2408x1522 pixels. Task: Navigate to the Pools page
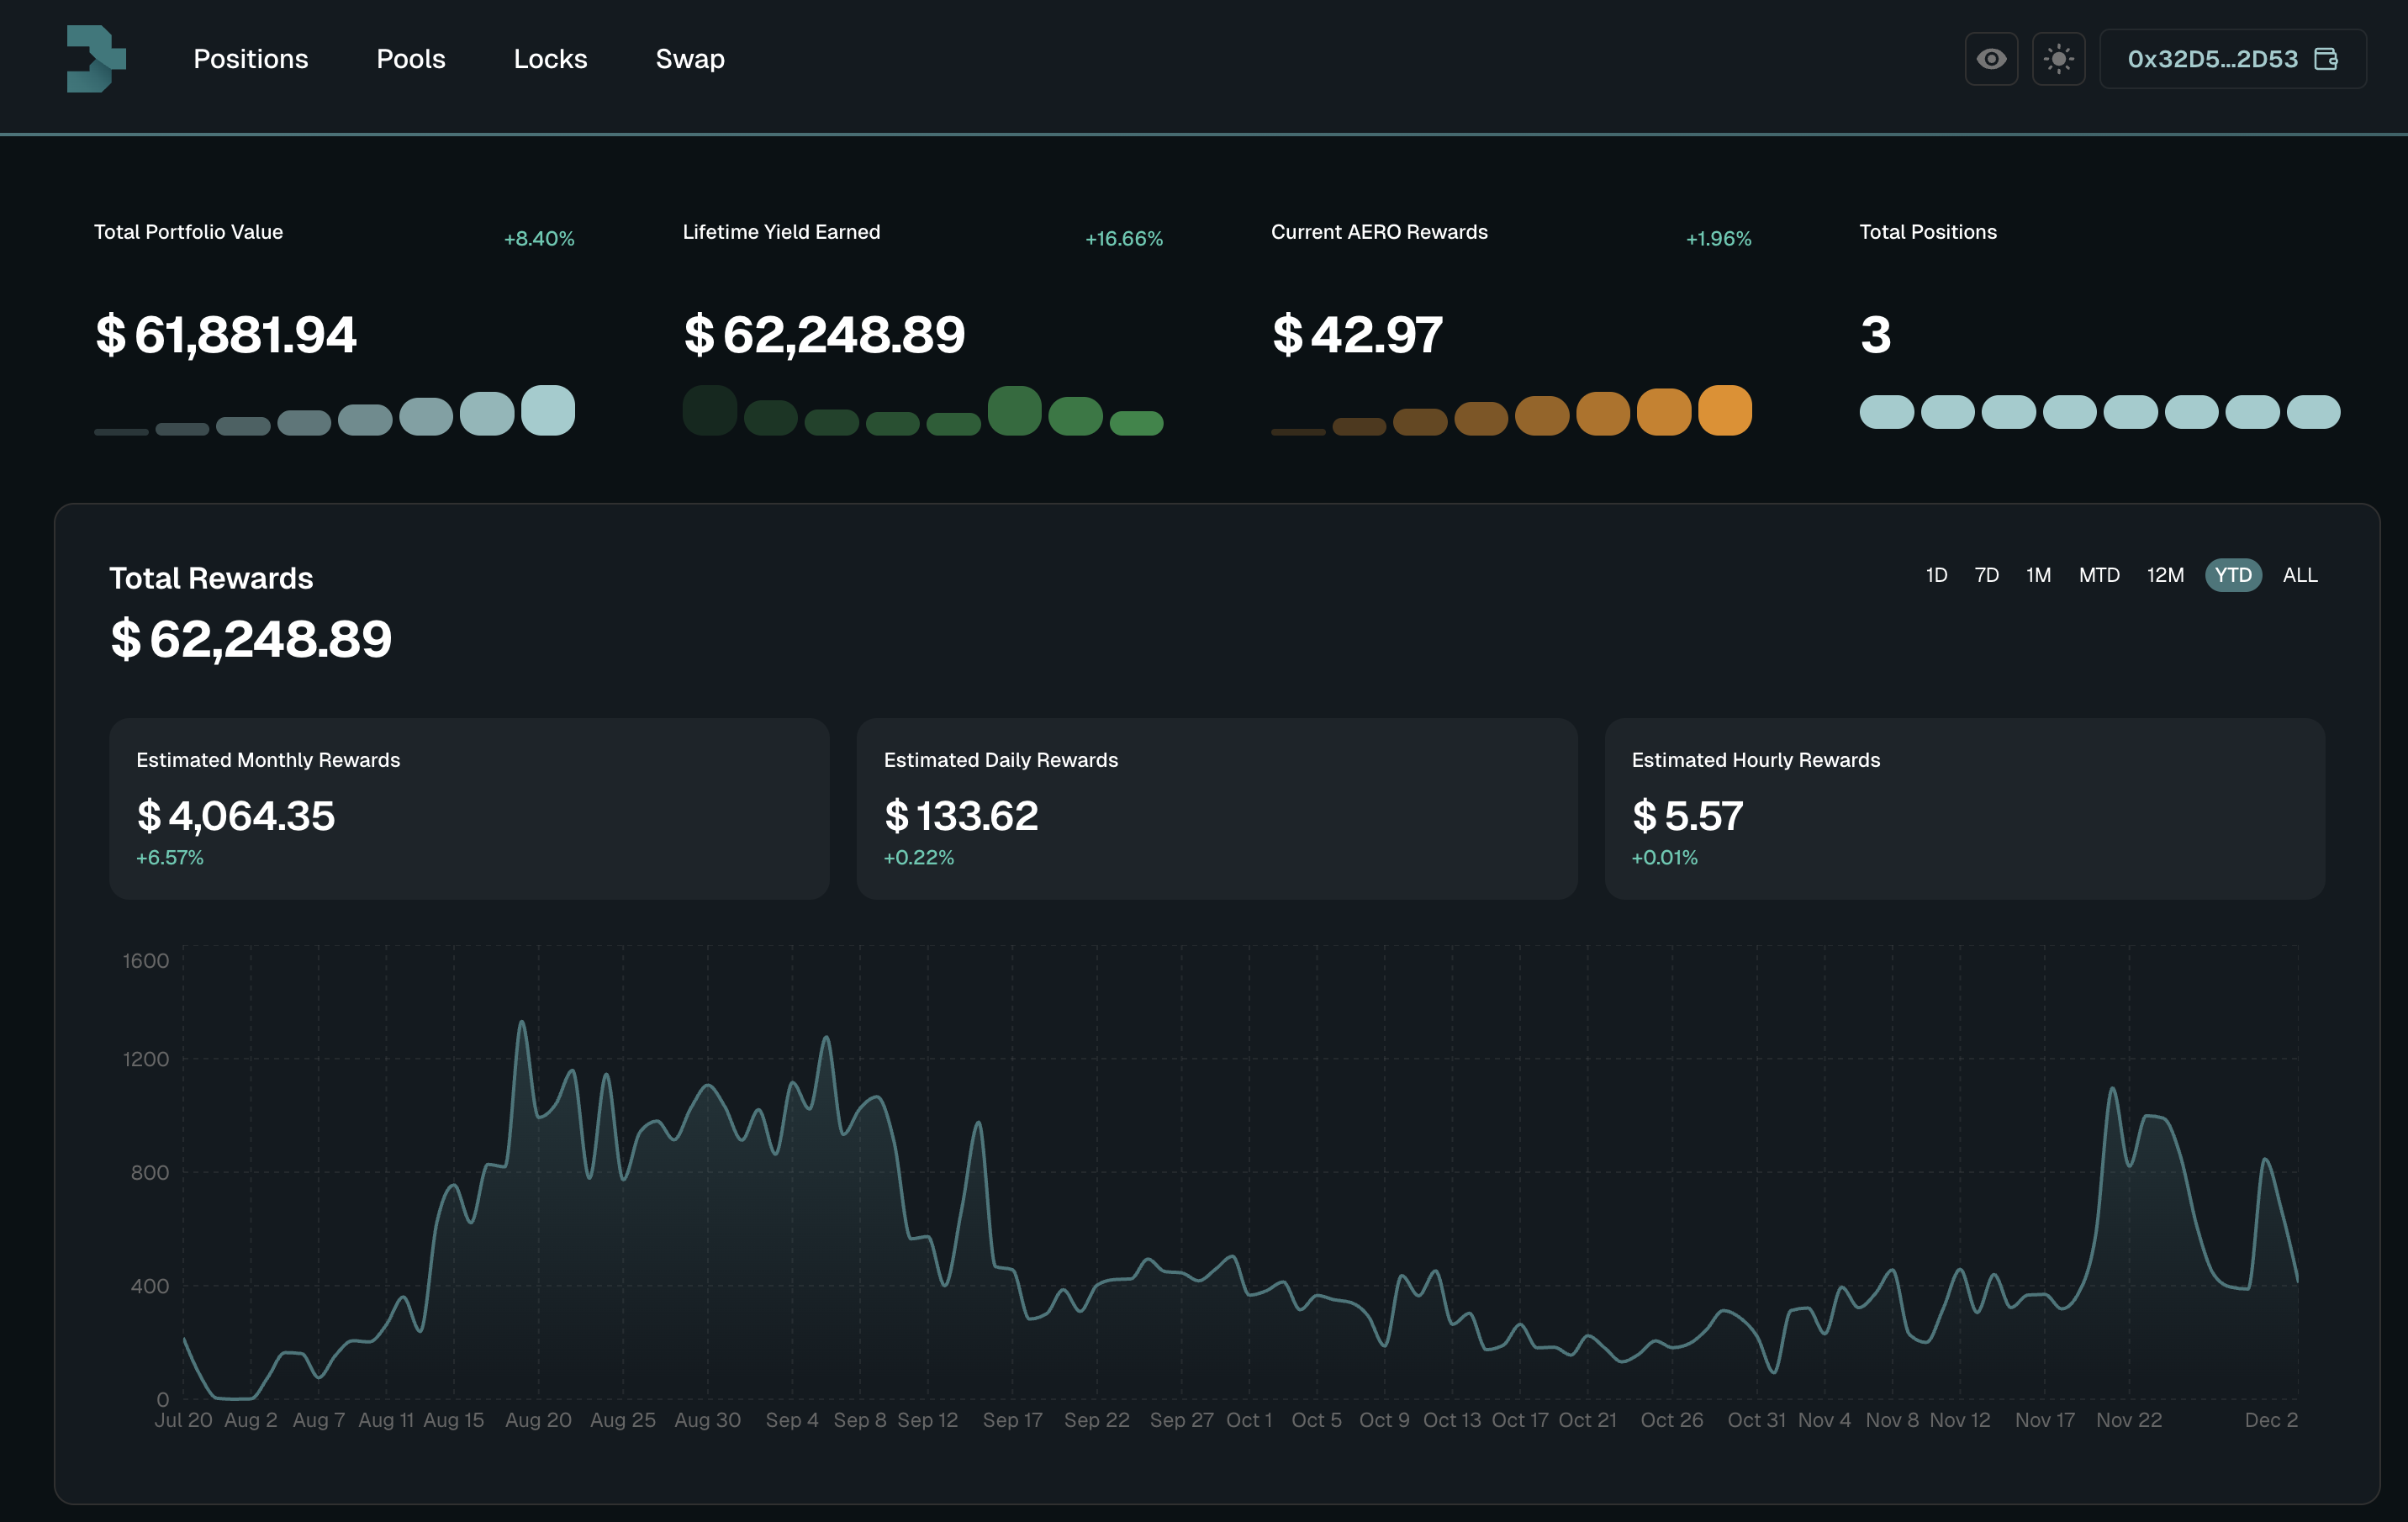coord(410,59)
